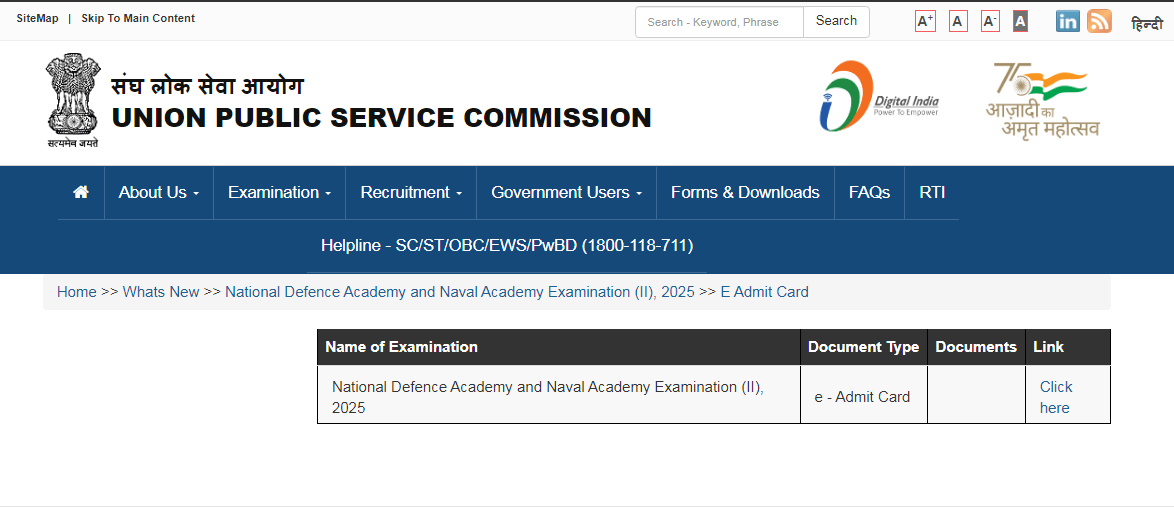The width and height of the screenshot is (1174, 507).
Task: Expand the Examination dropdown menu
Action: [279, 192]
